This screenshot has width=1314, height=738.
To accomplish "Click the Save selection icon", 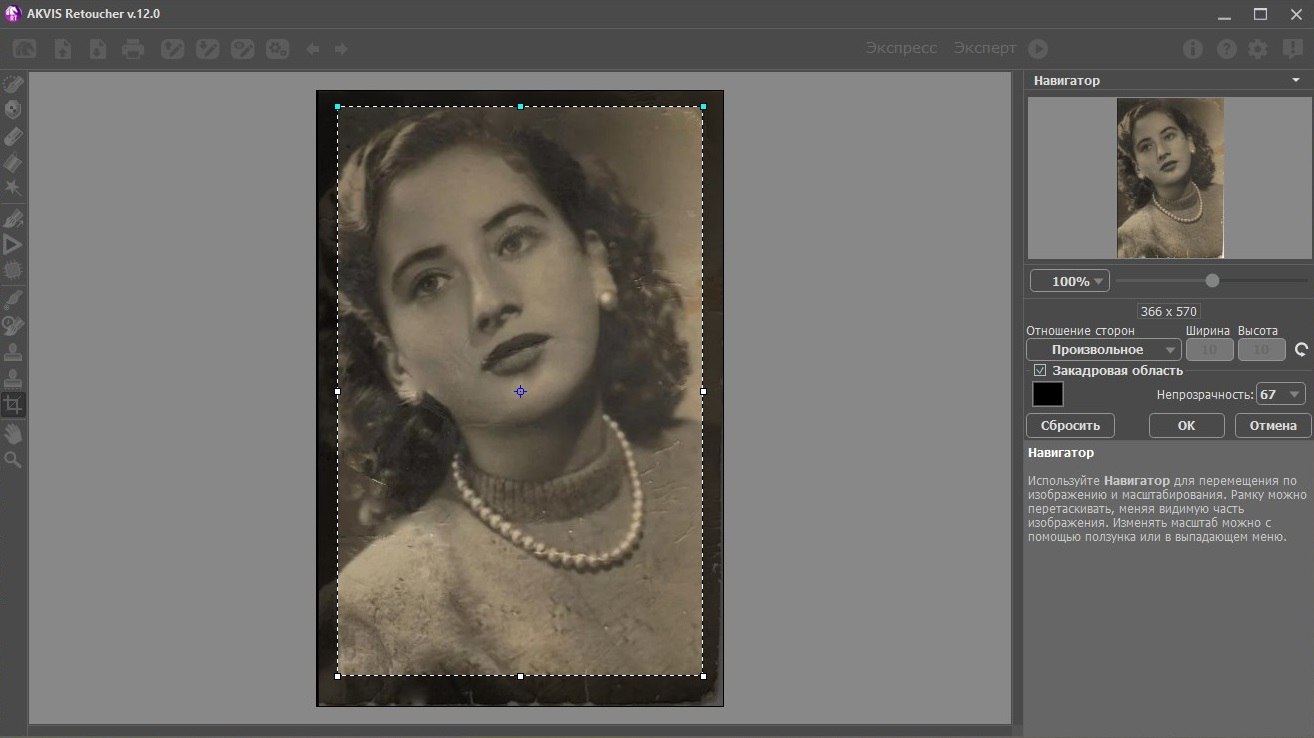I will [x=208, y=48].
